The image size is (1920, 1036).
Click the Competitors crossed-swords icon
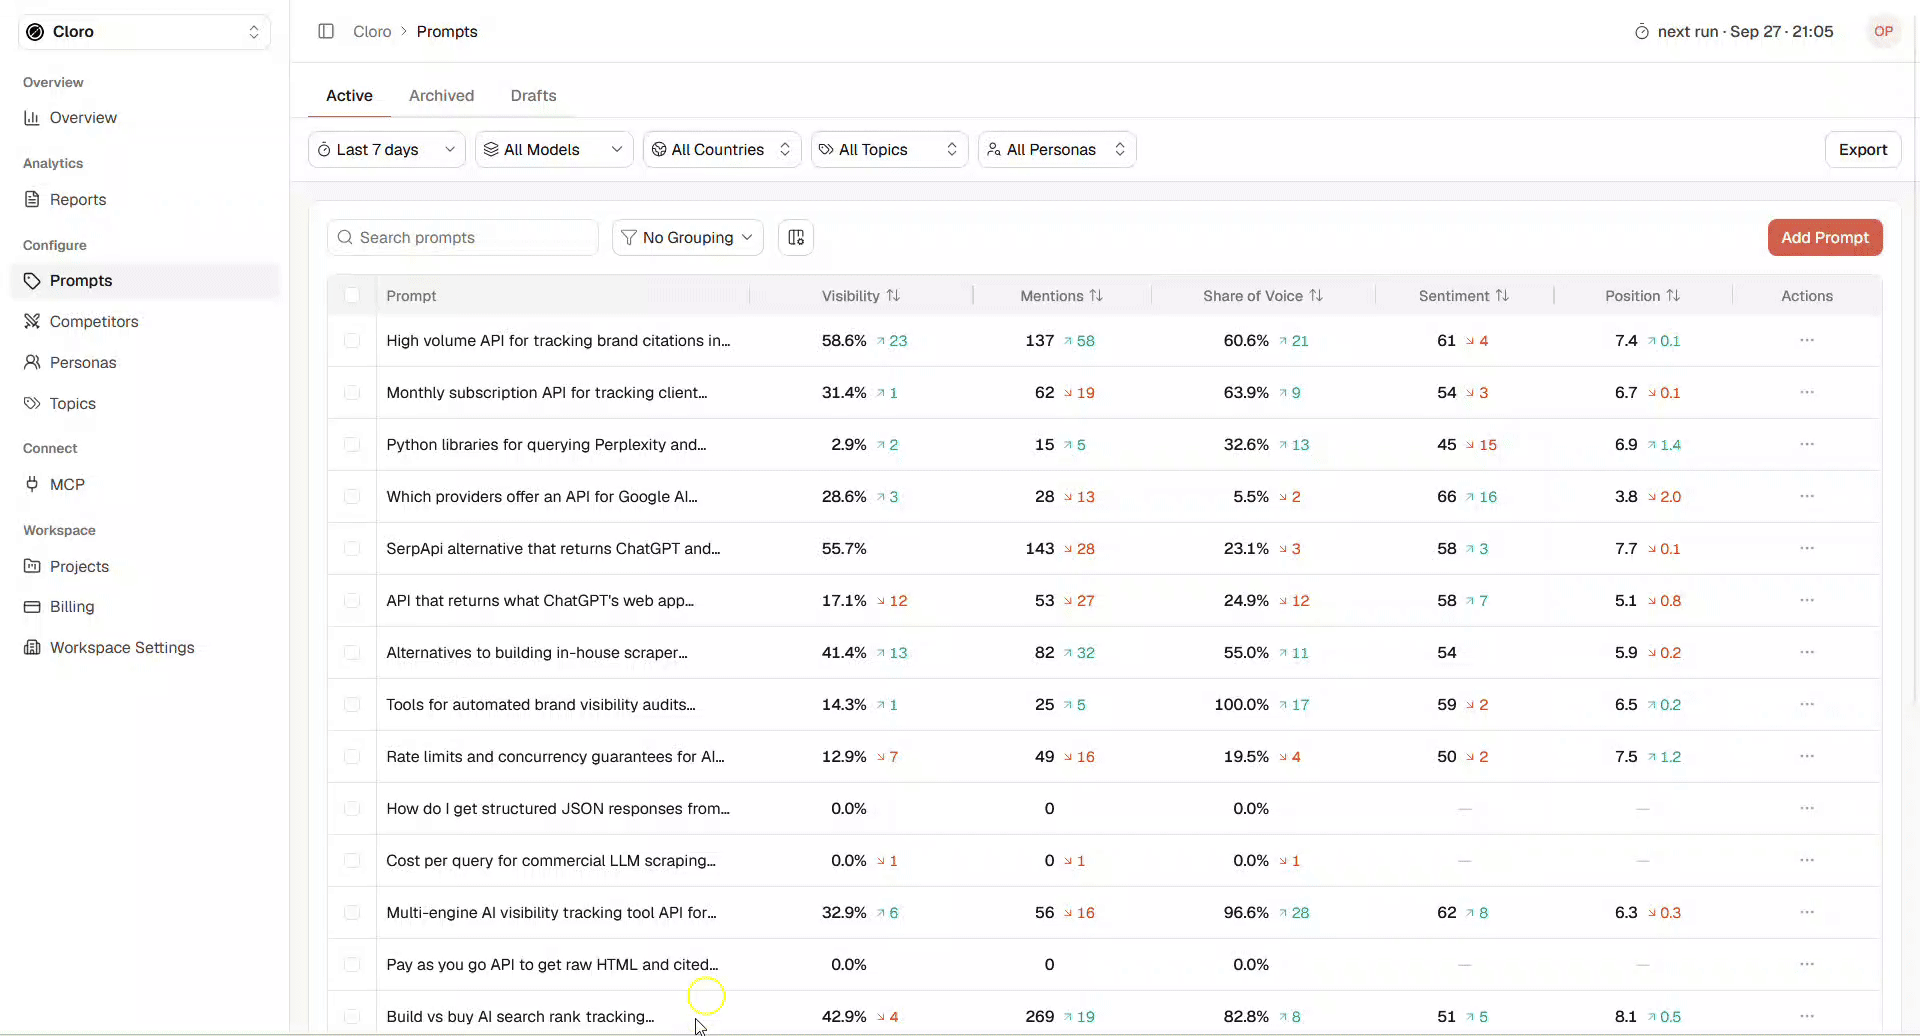(32, 321)
